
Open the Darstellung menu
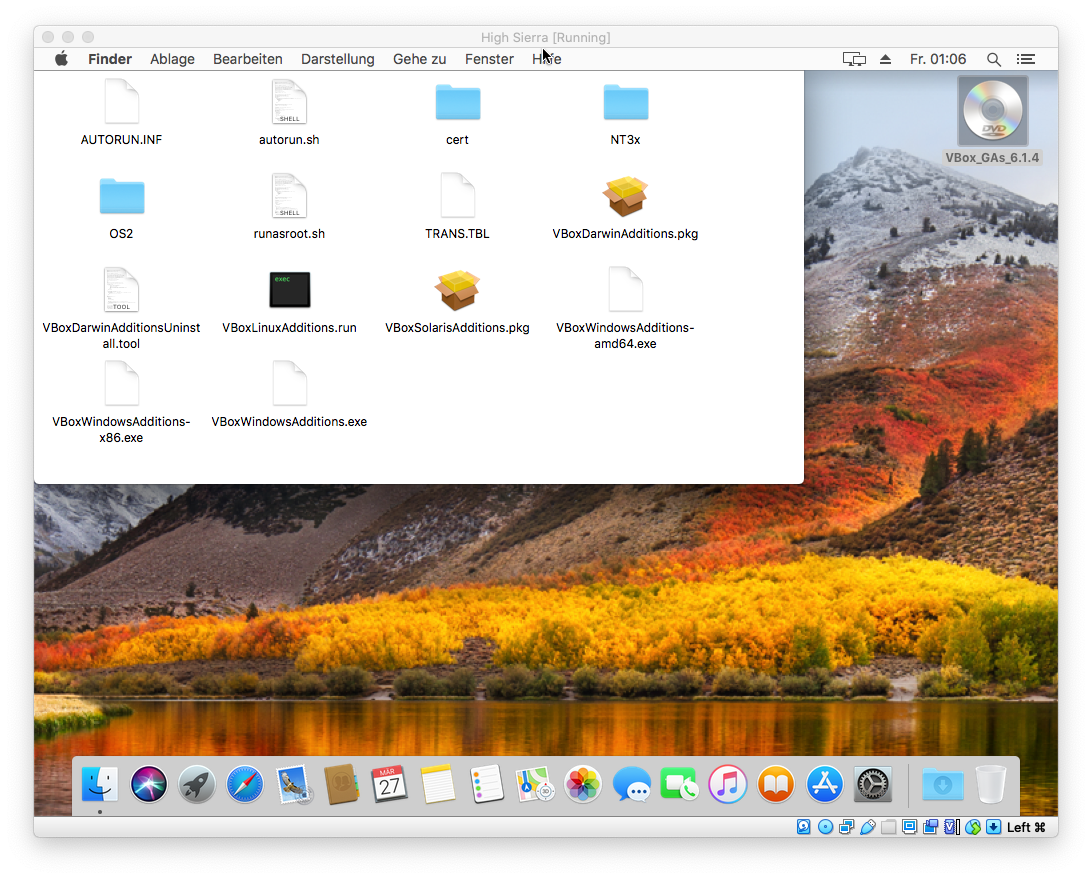click(x=337, y=59)
